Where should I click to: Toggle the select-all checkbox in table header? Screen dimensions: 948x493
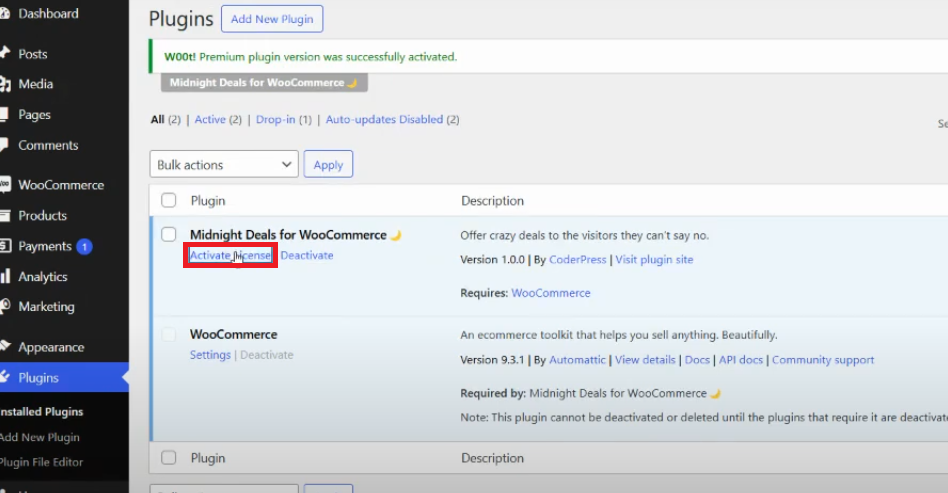click(169, 201)
